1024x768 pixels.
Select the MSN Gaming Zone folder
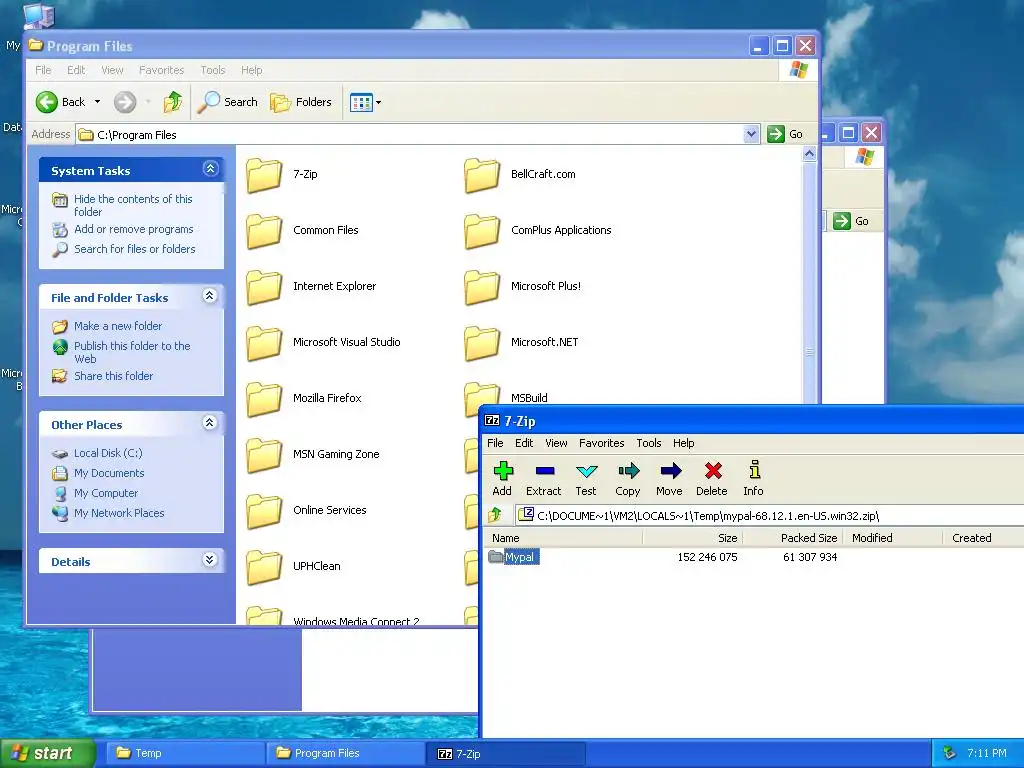pyautogui.click(x=313, y=455)
